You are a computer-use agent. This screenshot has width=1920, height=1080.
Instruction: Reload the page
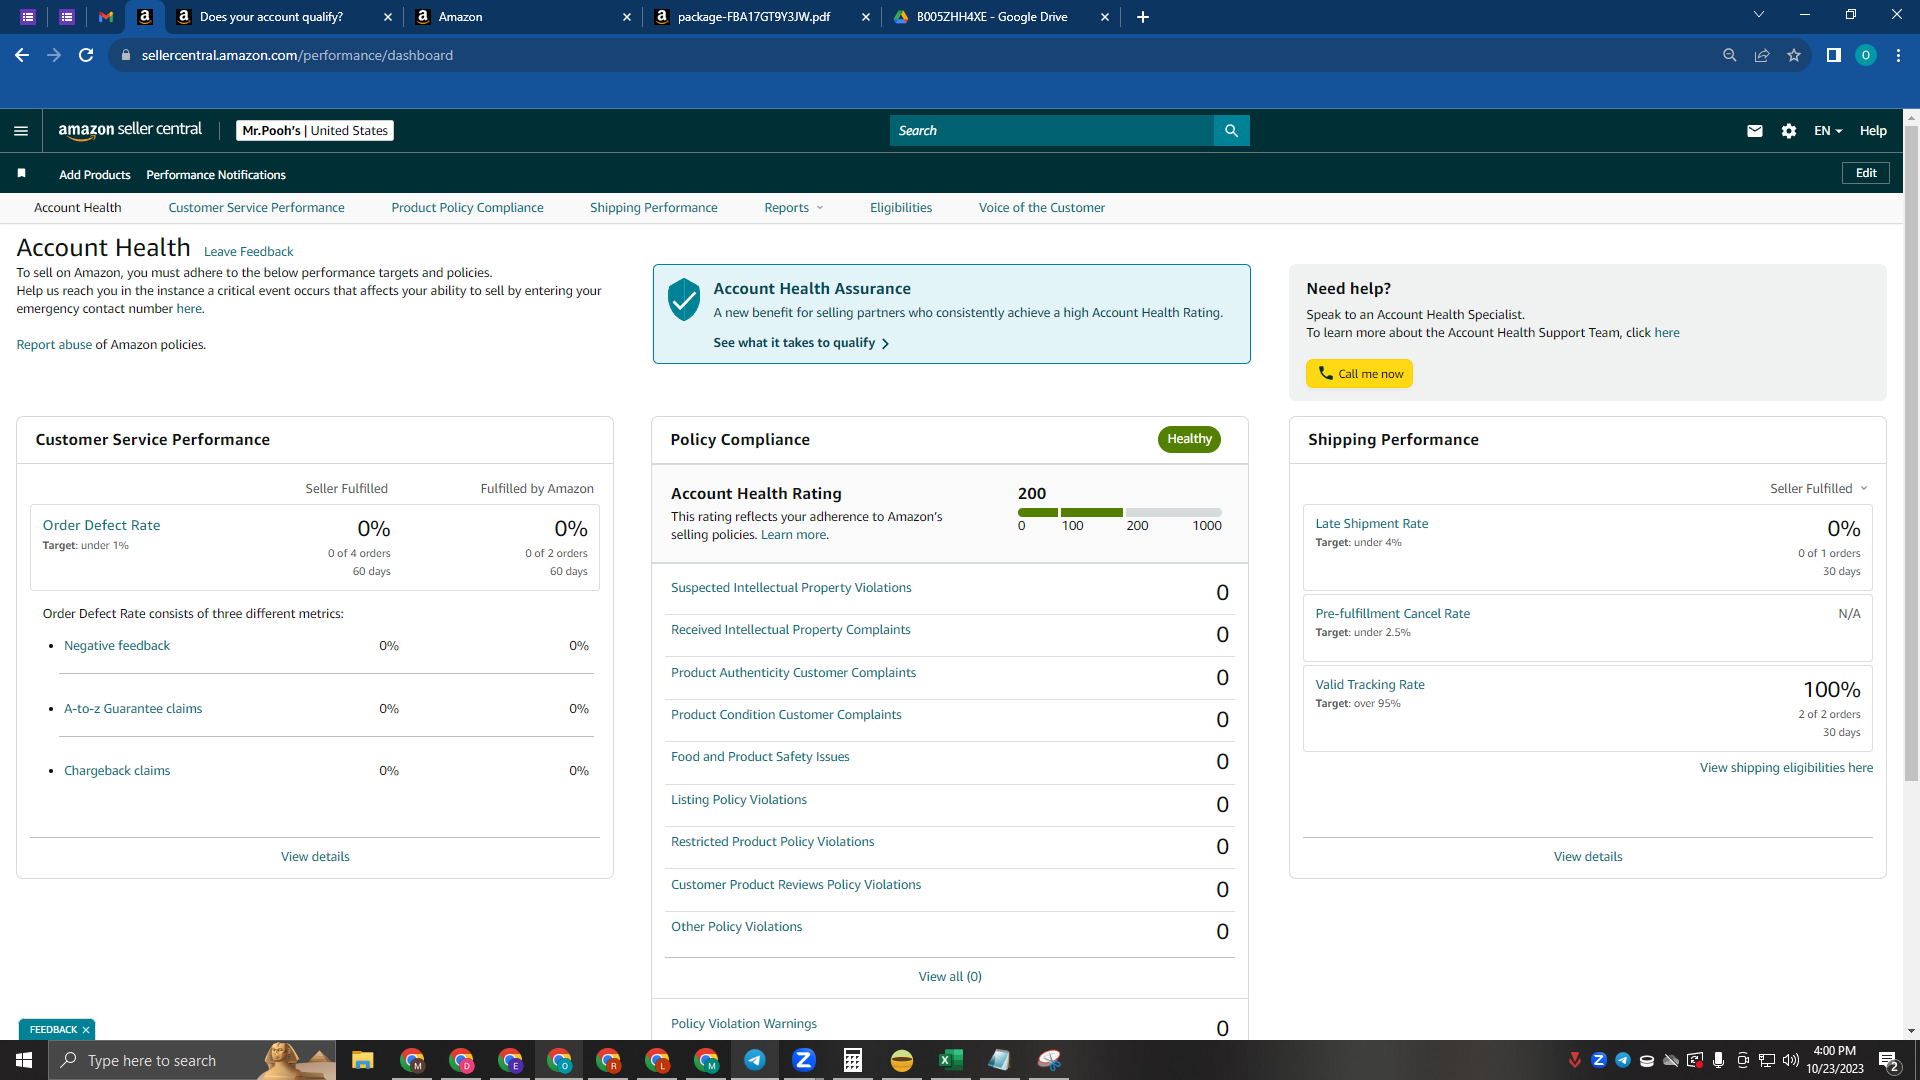tap(86, 55)
